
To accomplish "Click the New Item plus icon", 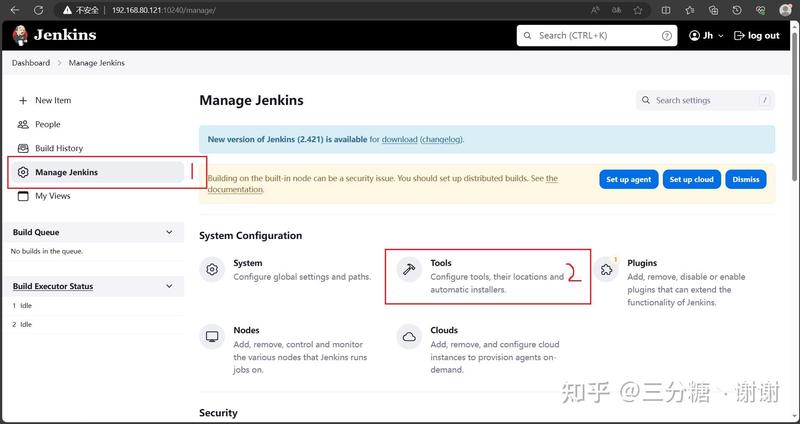I will coord(23,101).
